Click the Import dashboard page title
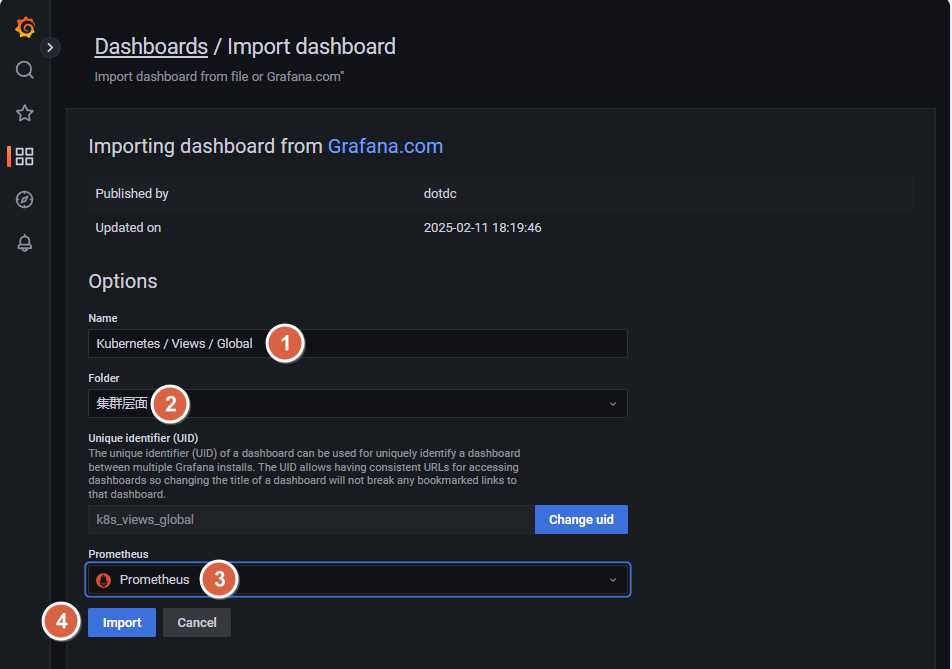This screenshot has width=952, height=669. click(311, 47)
